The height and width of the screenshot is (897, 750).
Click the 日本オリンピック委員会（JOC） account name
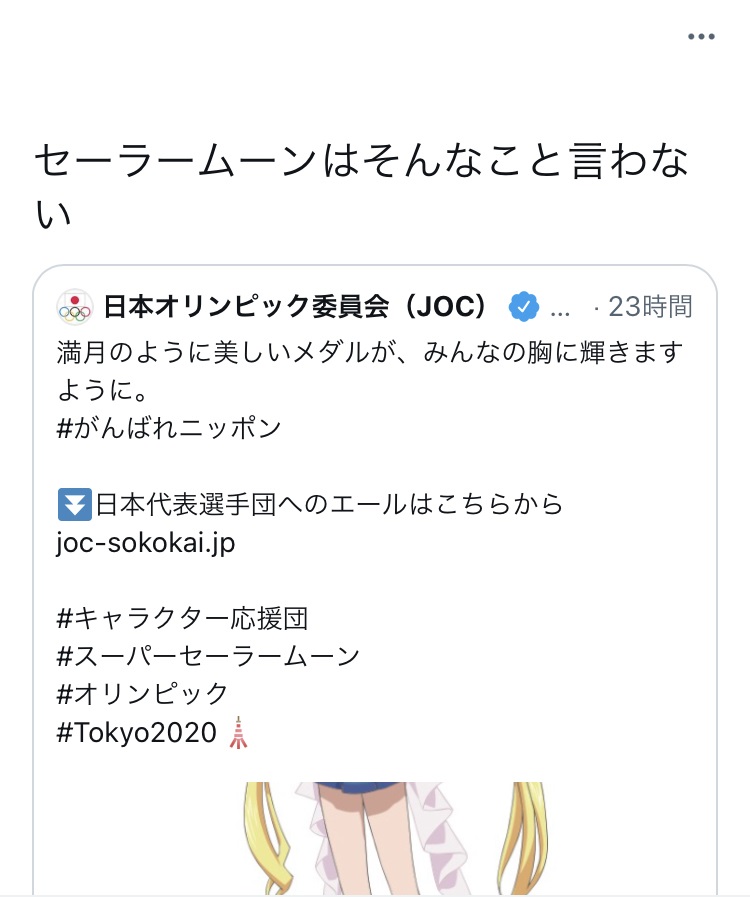[x=295, y=307]
